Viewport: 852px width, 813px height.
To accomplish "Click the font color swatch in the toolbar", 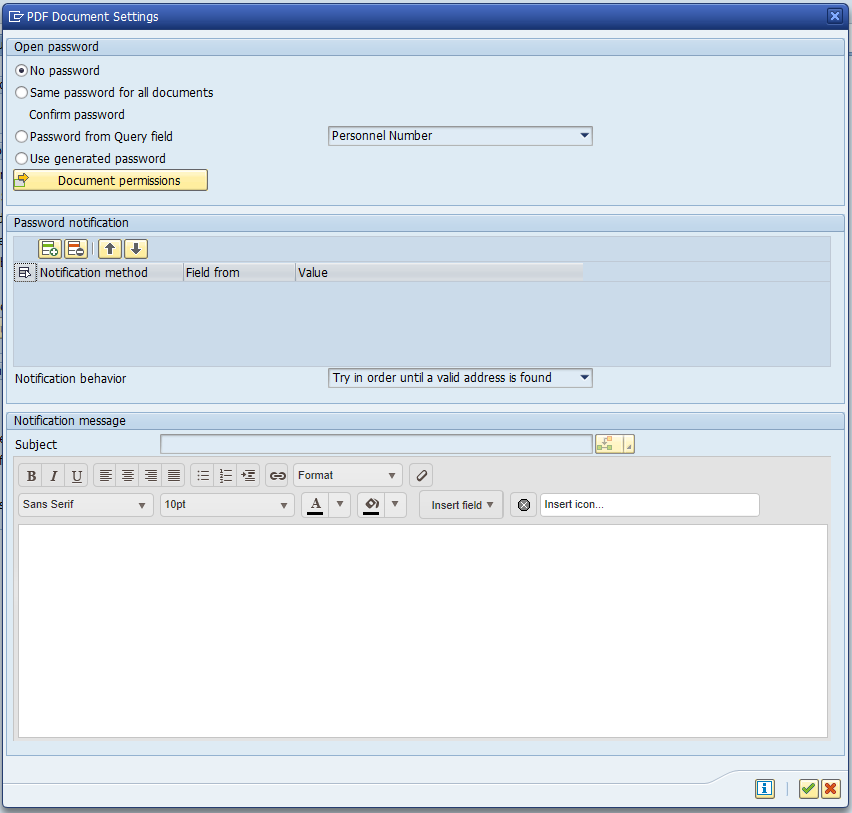I will click(314, 504).
